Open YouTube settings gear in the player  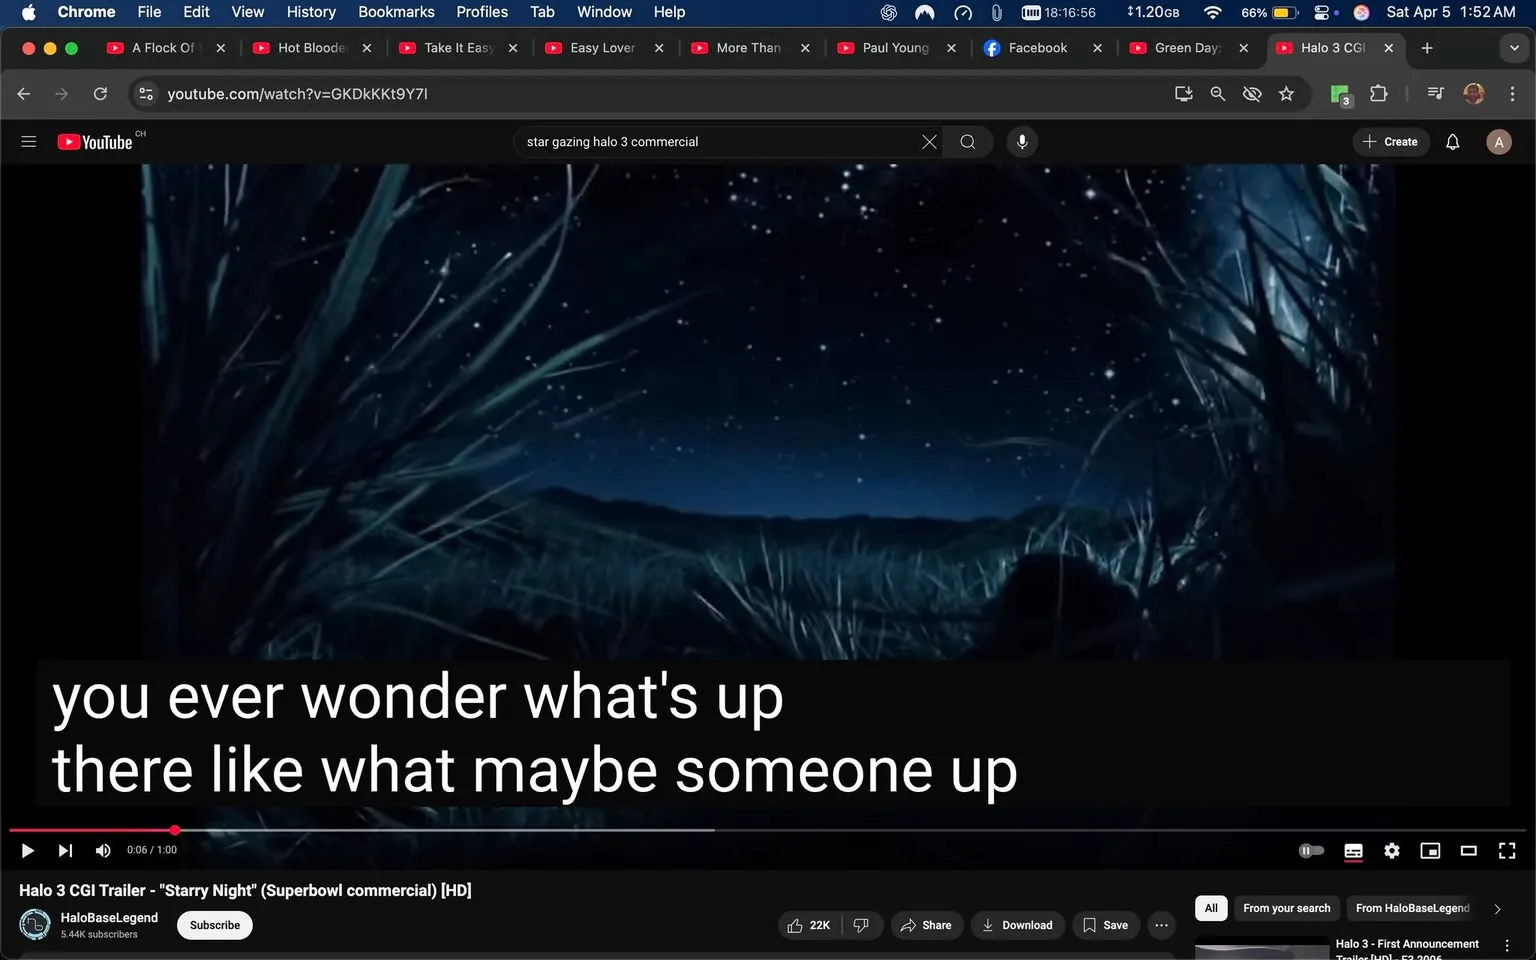pos(1391,850)
